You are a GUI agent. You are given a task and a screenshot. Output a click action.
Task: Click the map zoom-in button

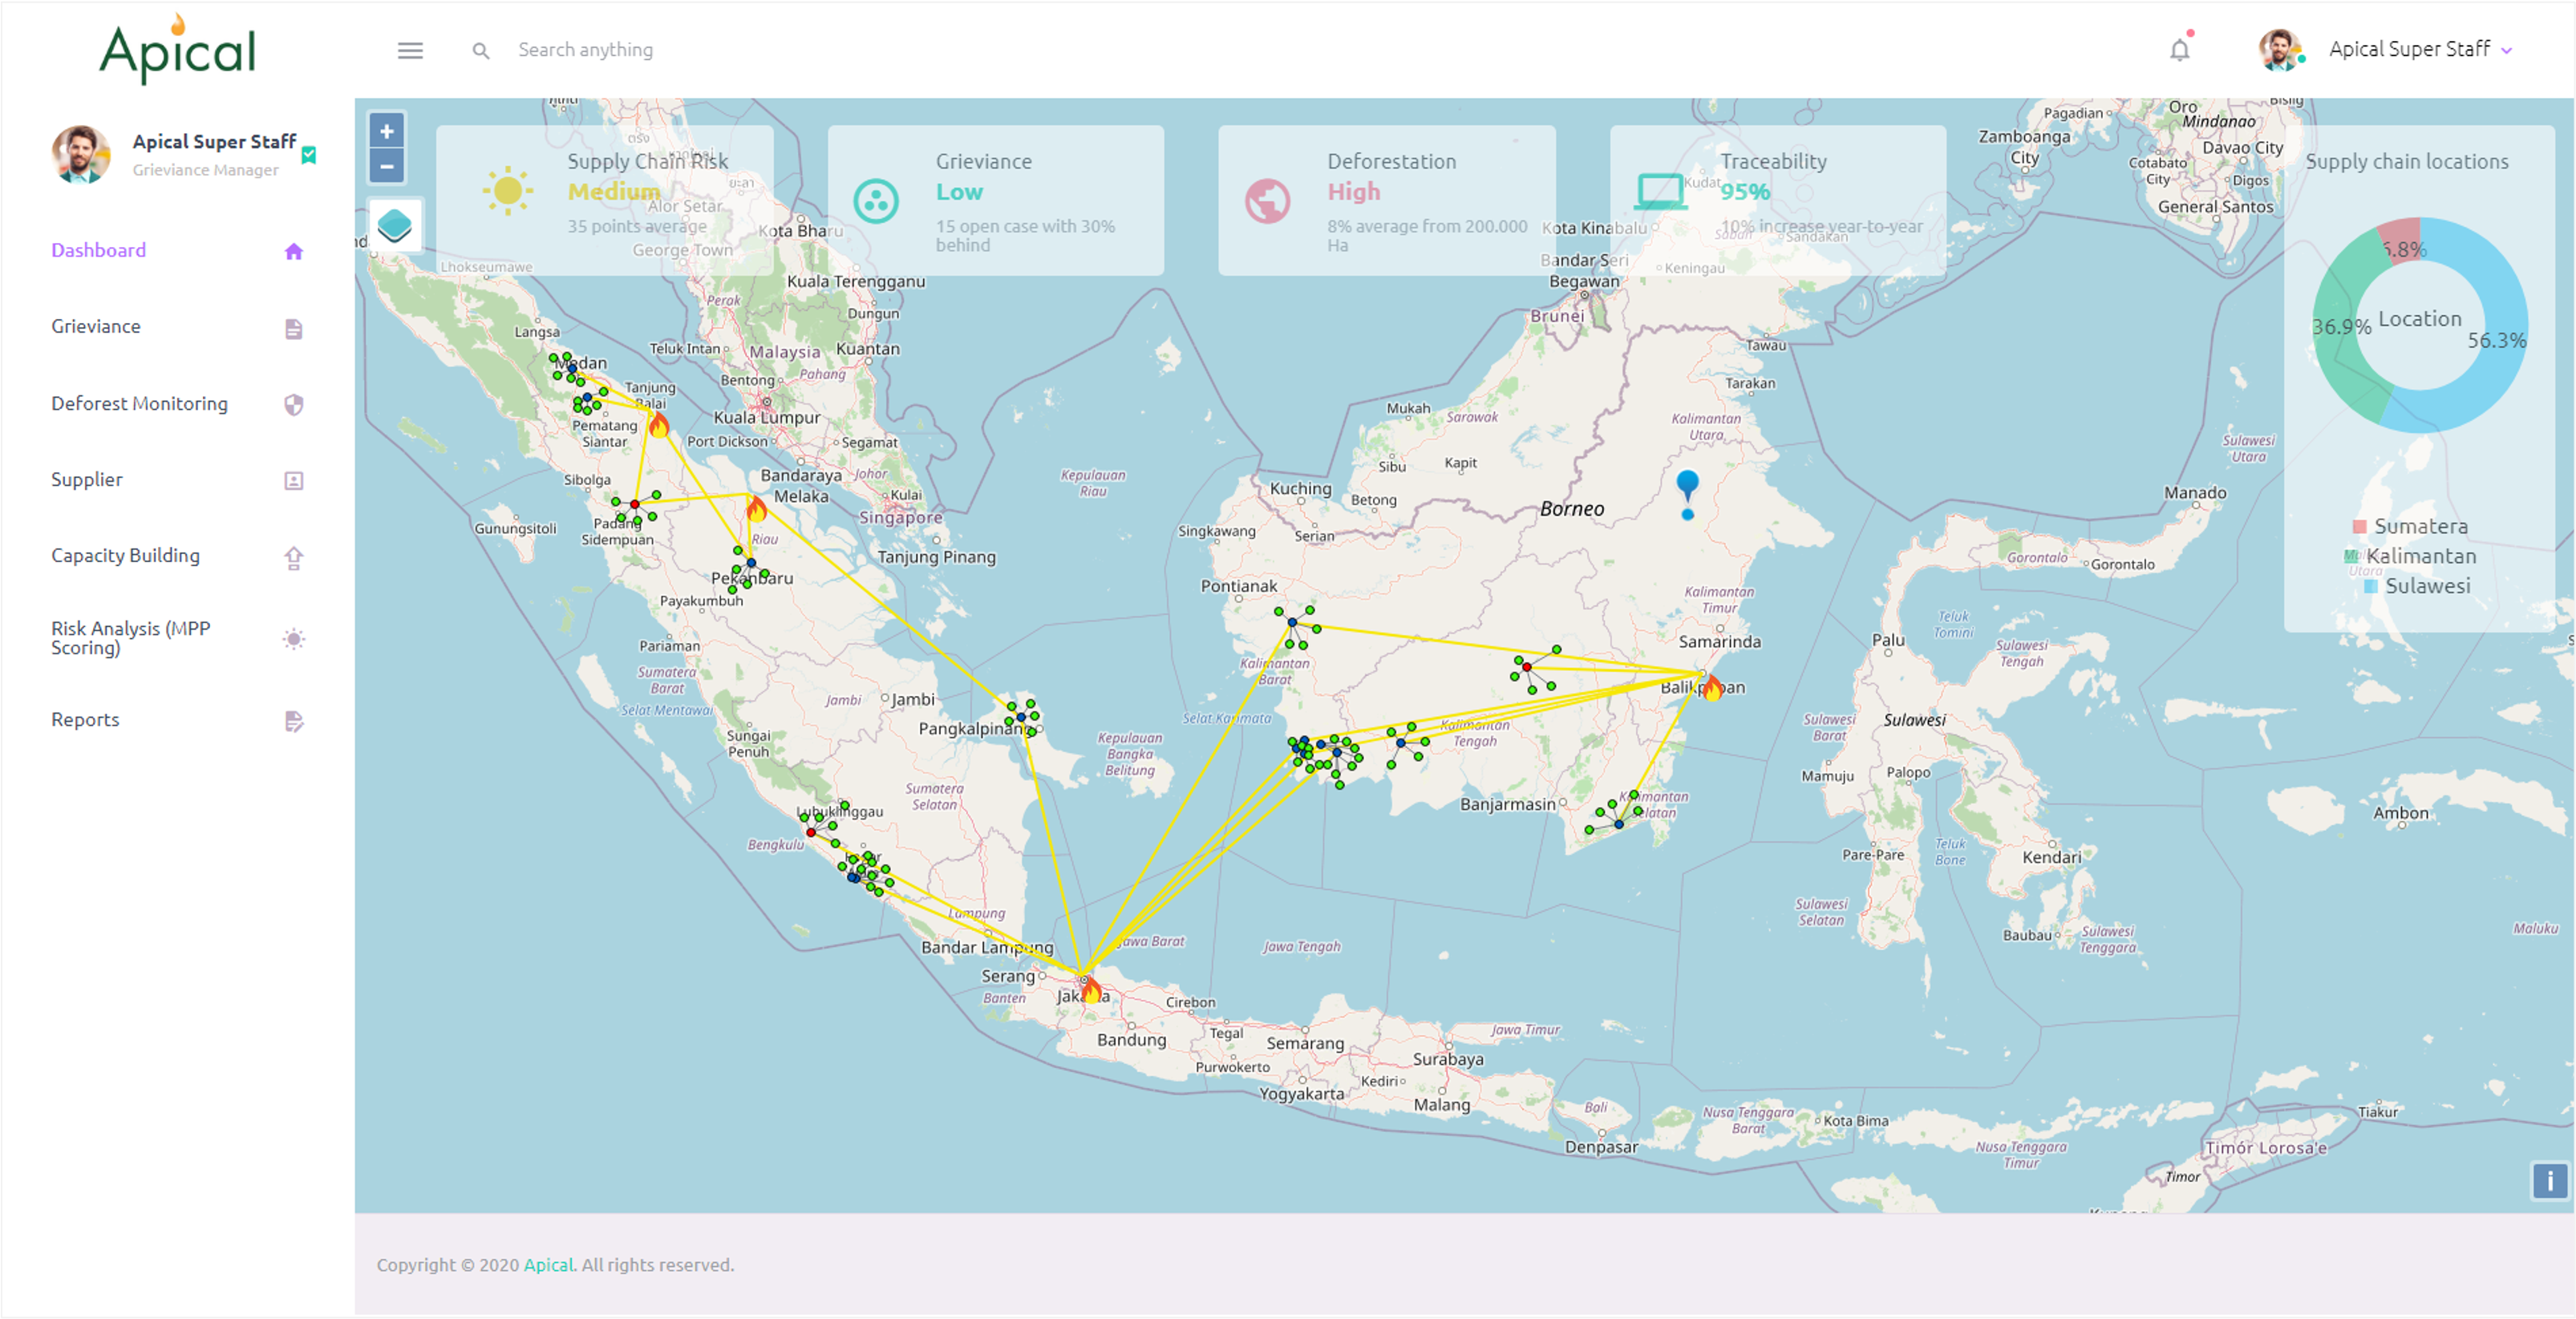(x=387, y=131)
